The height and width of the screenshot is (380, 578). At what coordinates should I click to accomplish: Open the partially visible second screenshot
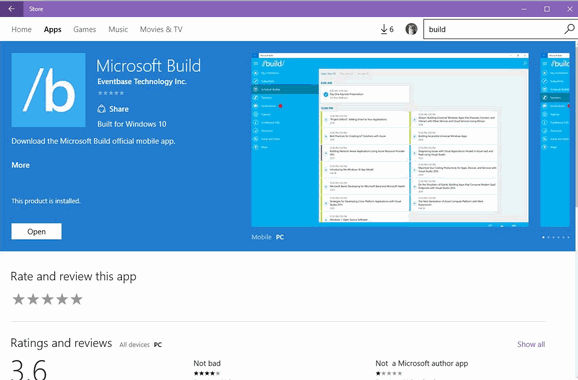coord(555,140)
